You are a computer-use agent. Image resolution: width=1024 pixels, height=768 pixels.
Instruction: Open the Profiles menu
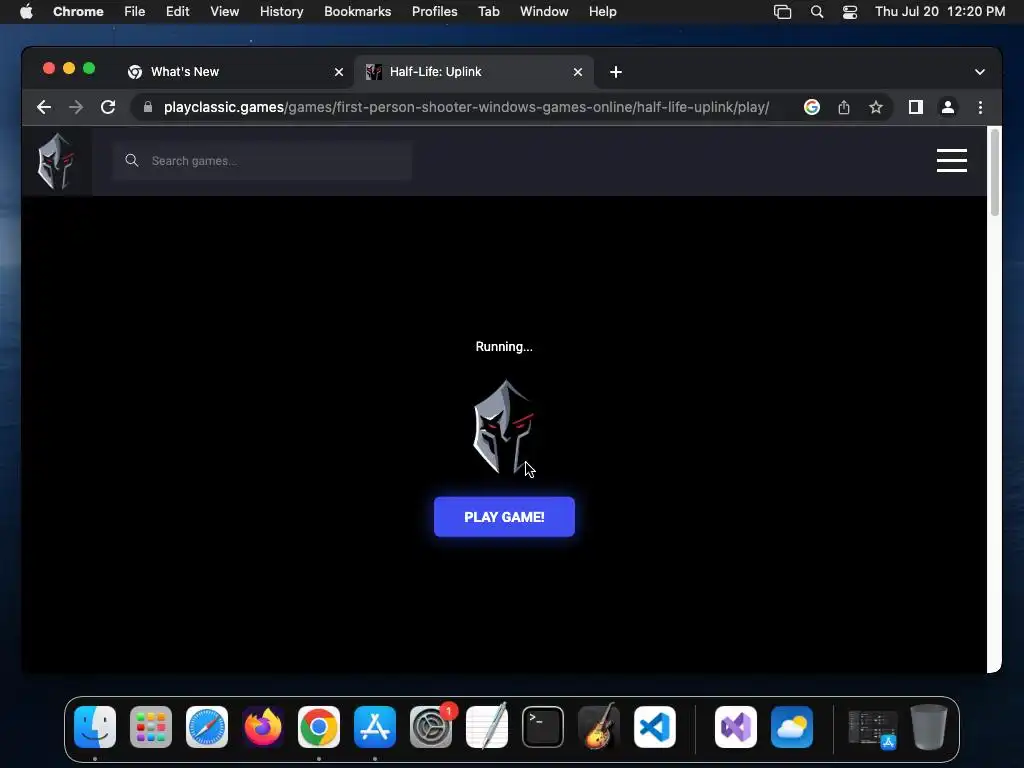click(x=434, y=12)
